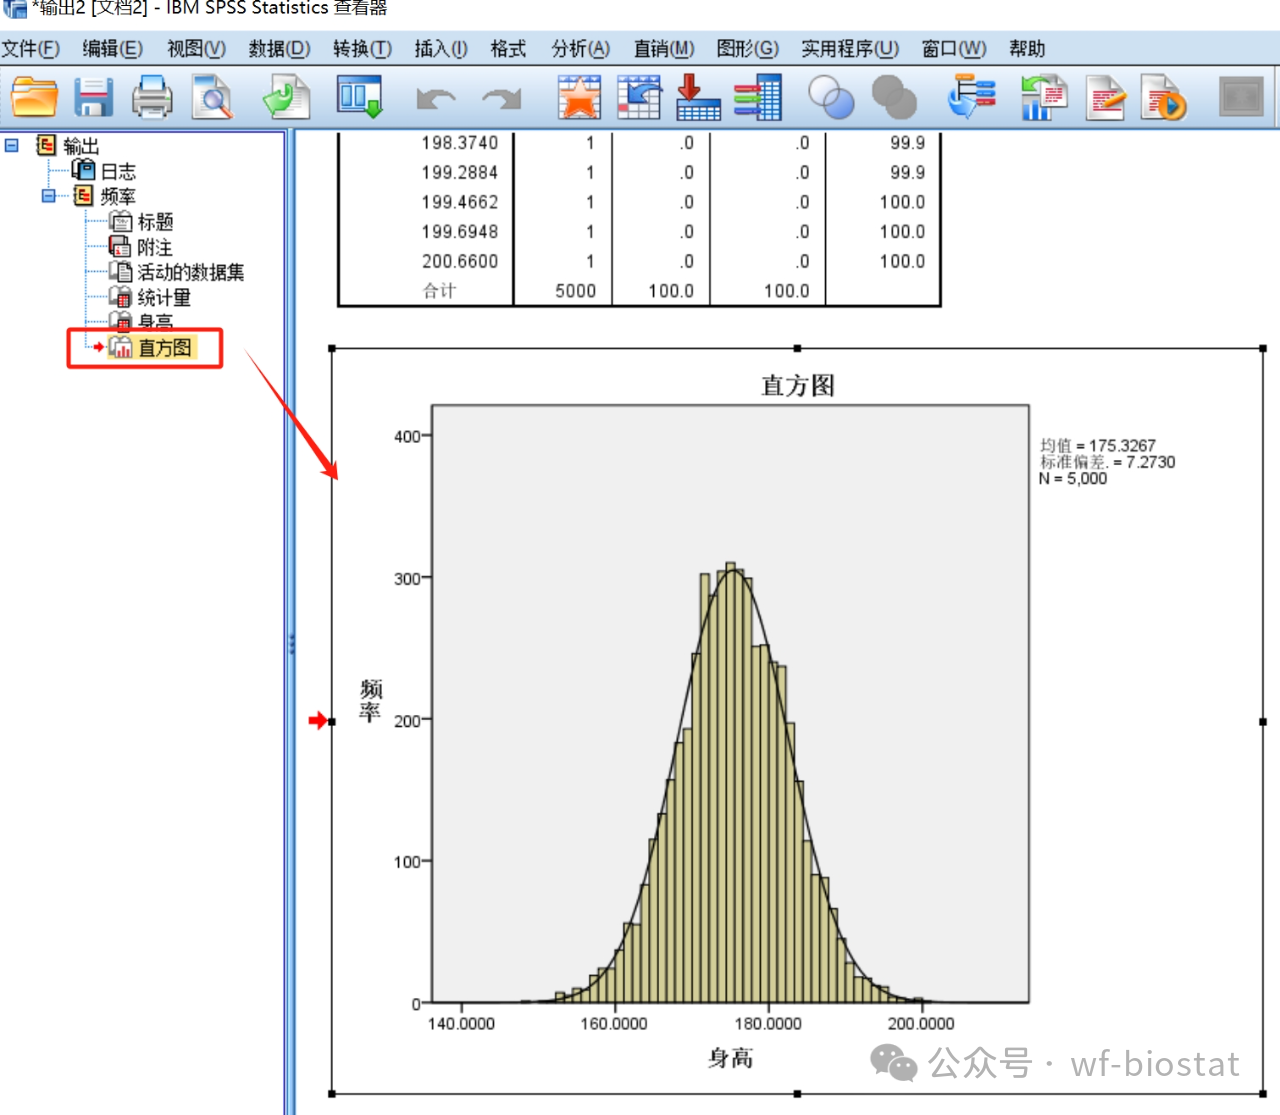Open the 图形(G) menu
This screenshot has height=1115, width=1280.
pos(747,49)
